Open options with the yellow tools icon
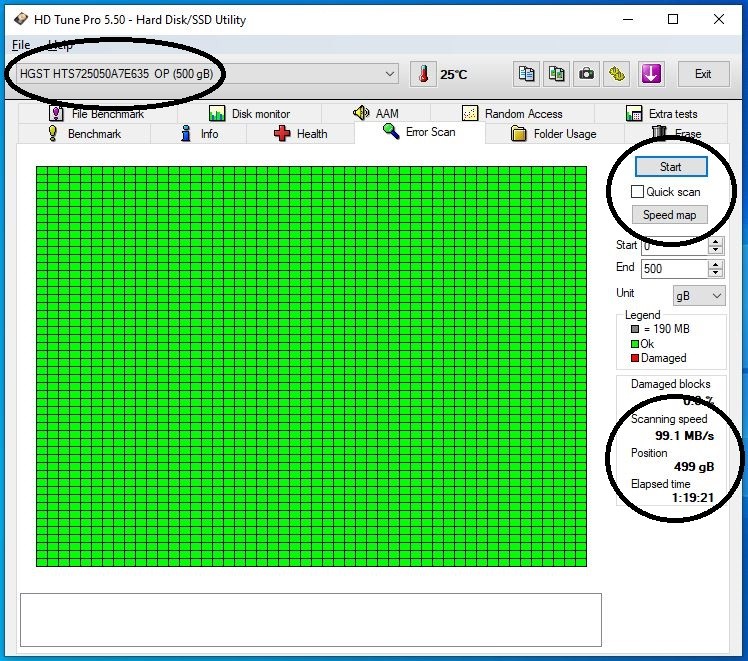Viewport: 748px width, 661px height. point(616,74)
